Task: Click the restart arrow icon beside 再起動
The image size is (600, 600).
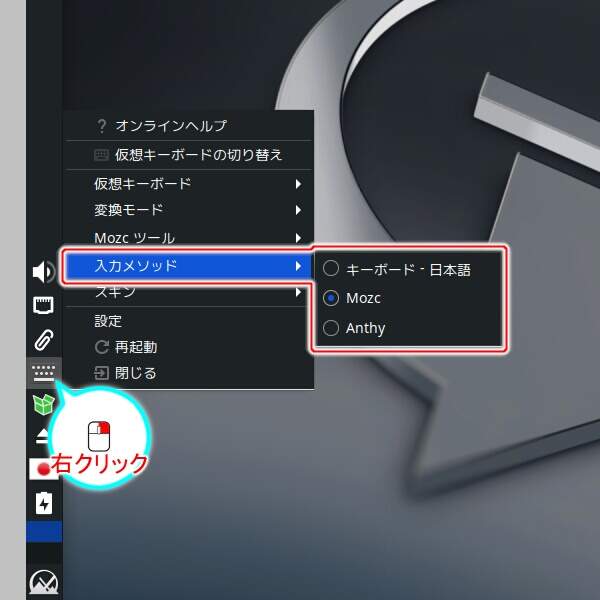Action: pyautogui.click(x=102, y=347)
